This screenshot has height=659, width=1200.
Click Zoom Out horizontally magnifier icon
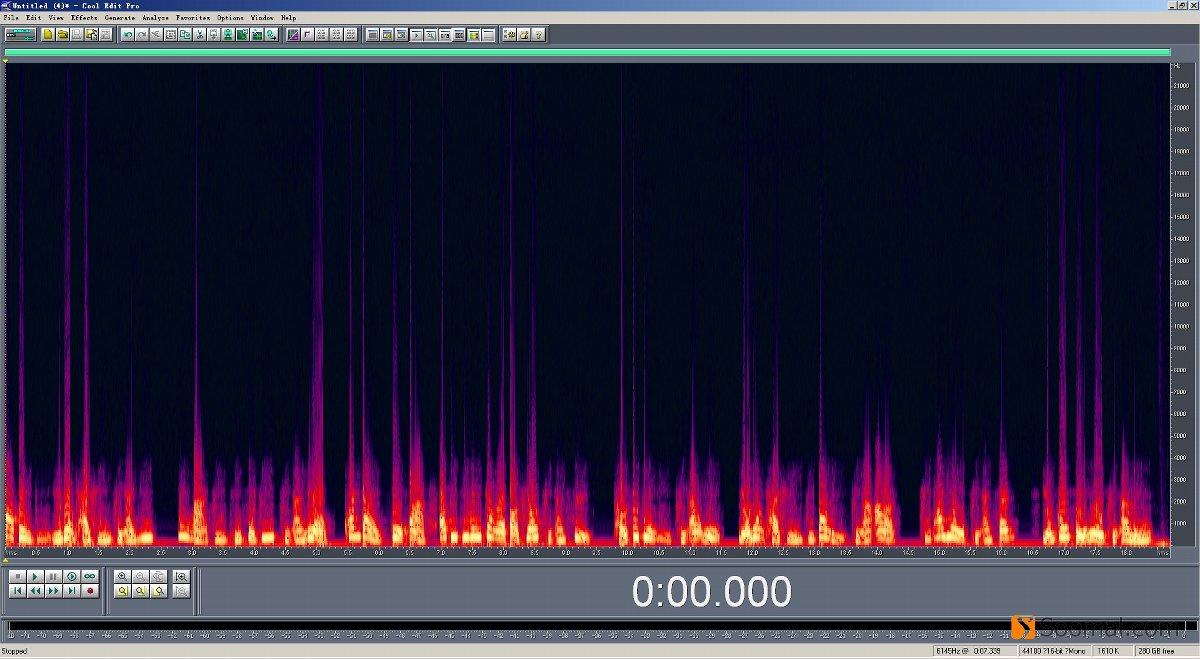pos(140,577)
